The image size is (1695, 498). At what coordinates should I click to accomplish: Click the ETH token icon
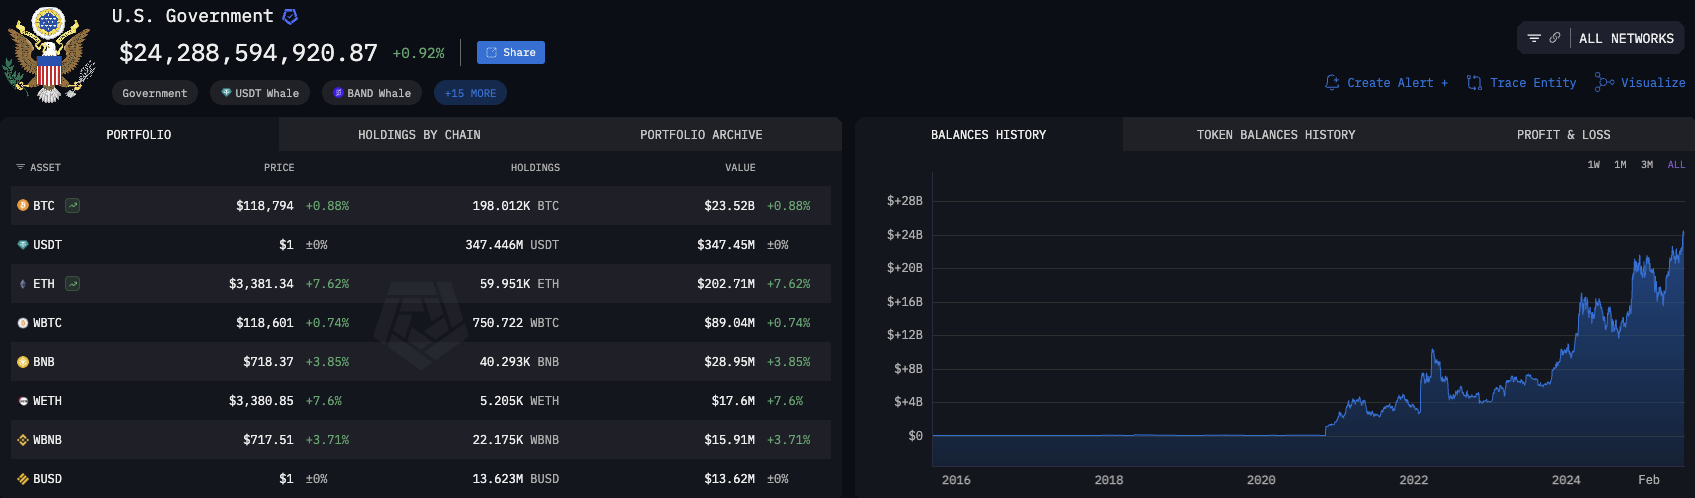23,283
